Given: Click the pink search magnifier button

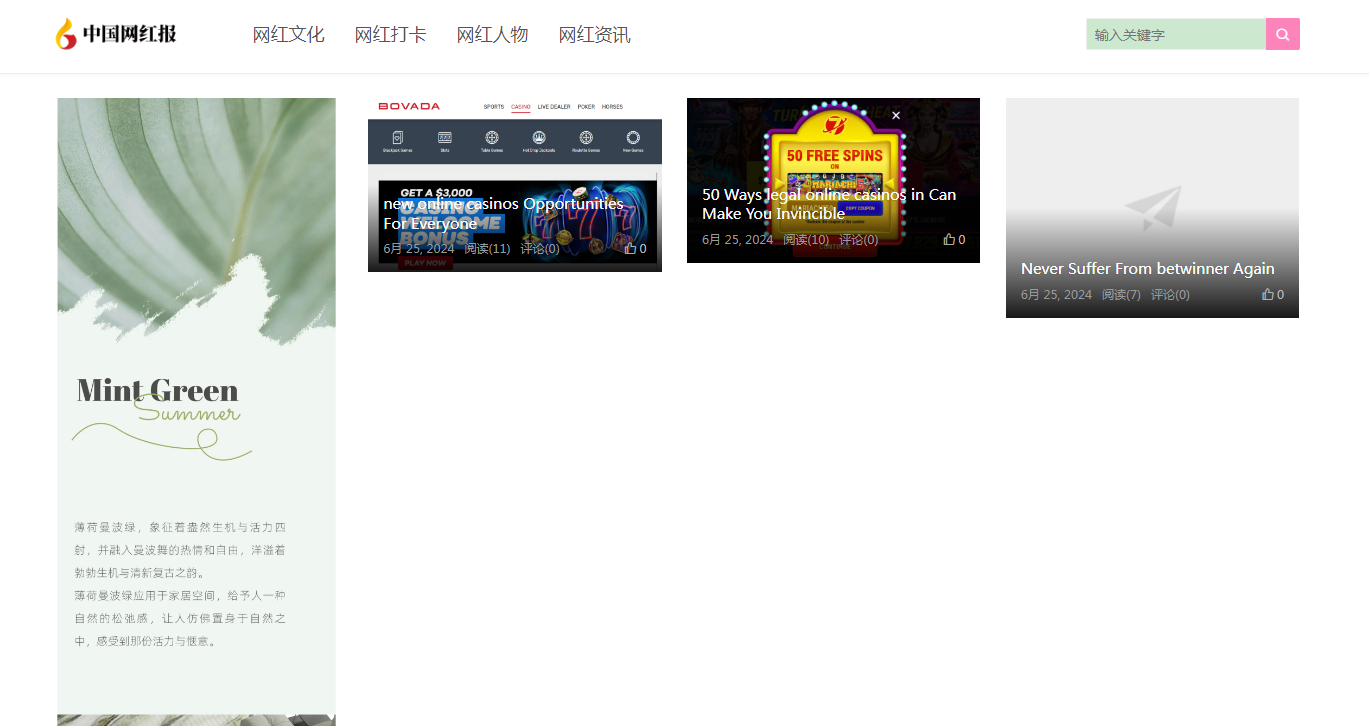Looking at the screenshot, I should tap(1283, 34).
